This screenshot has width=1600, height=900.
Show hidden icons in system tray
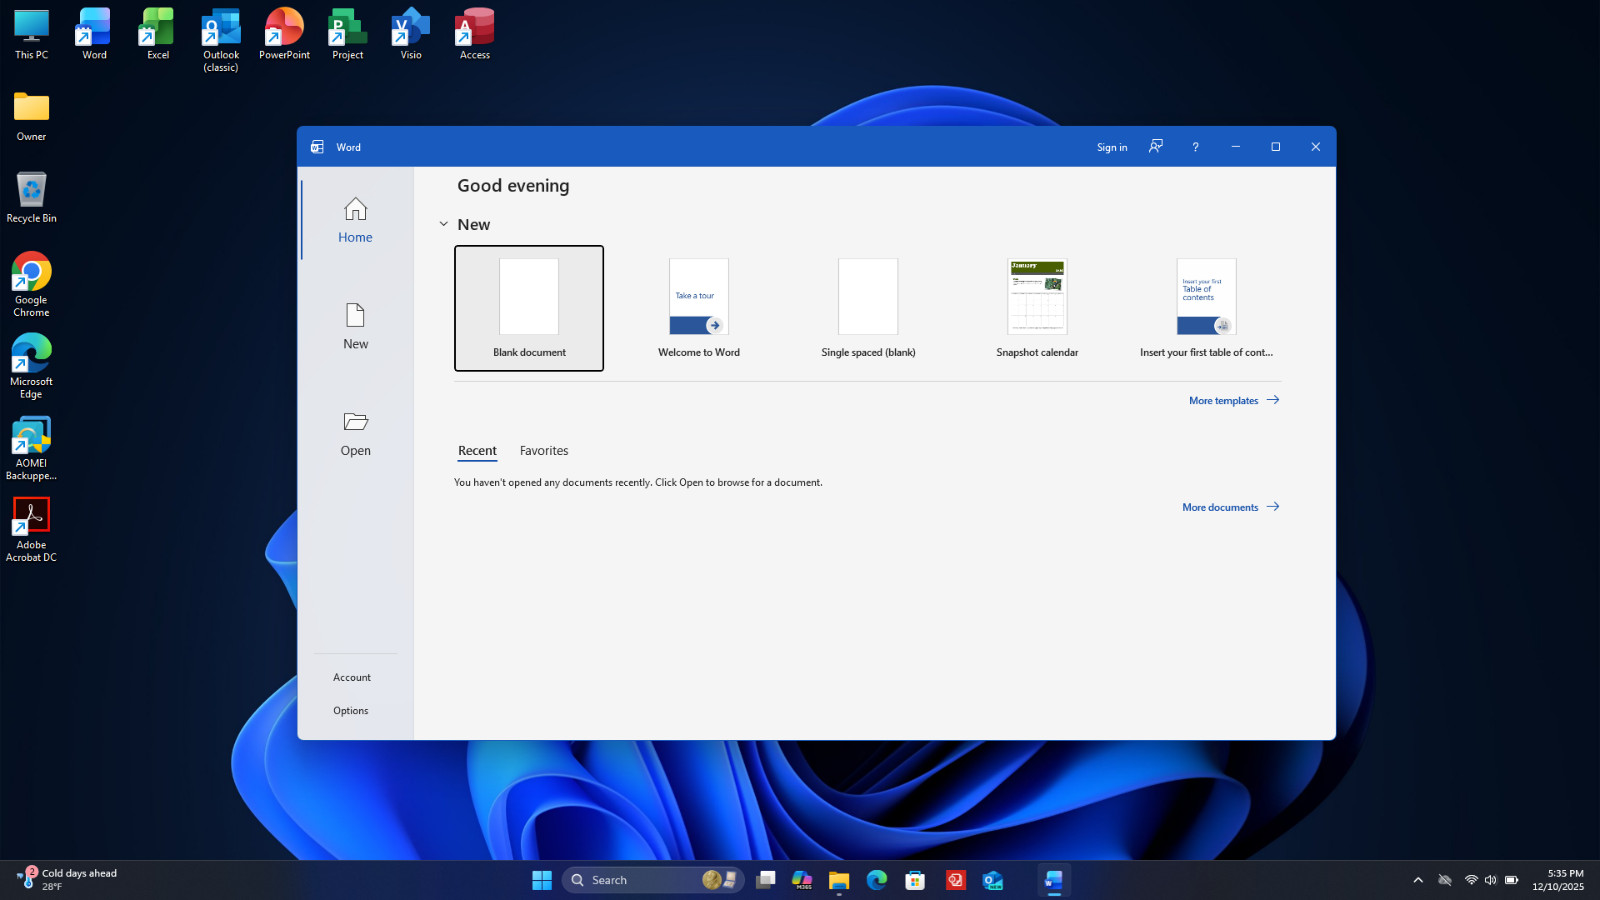[1418, 880]
